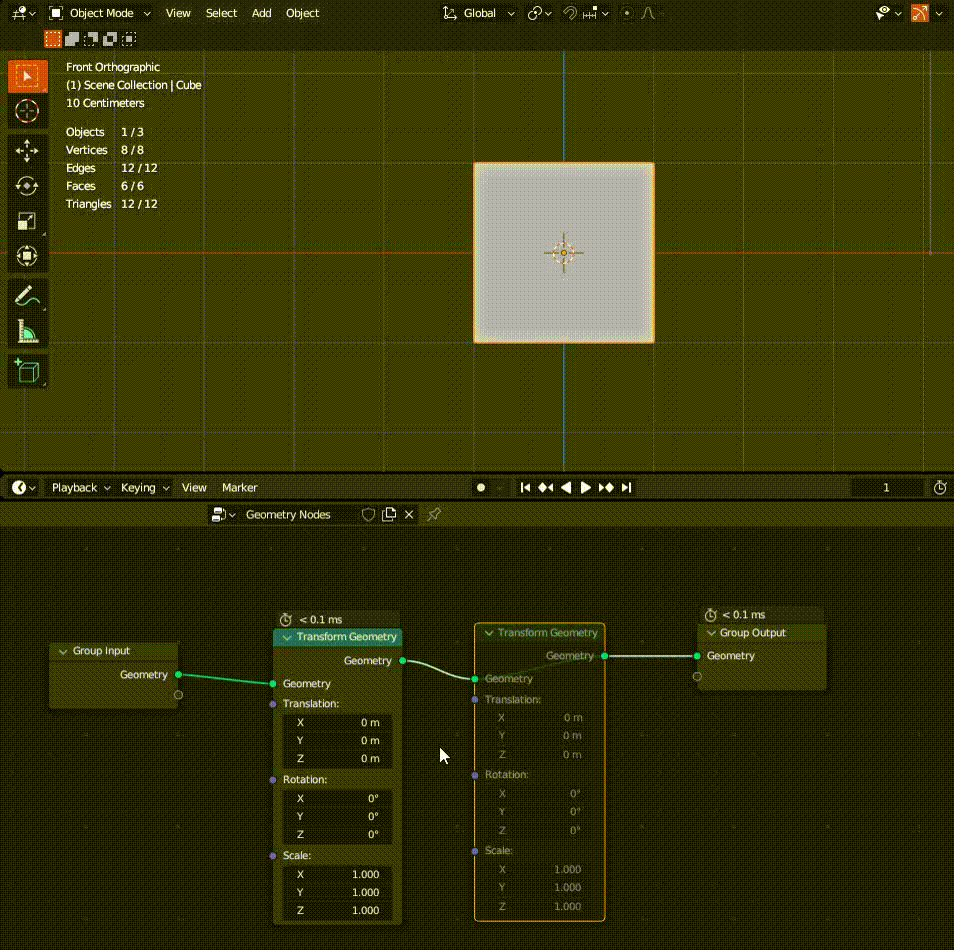The height and width of the screenshot is (950, 954).
Task: Open the pivot point dropdown
Action: click(539, 13)
